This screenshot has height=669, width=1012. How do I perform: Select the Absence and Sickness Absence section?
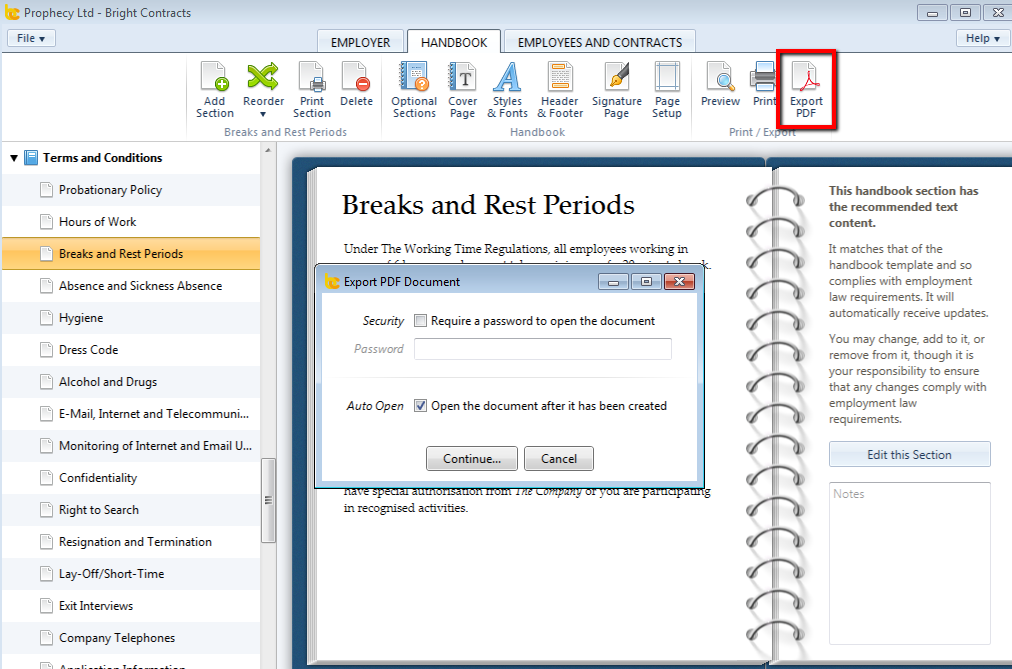point(131,286)
